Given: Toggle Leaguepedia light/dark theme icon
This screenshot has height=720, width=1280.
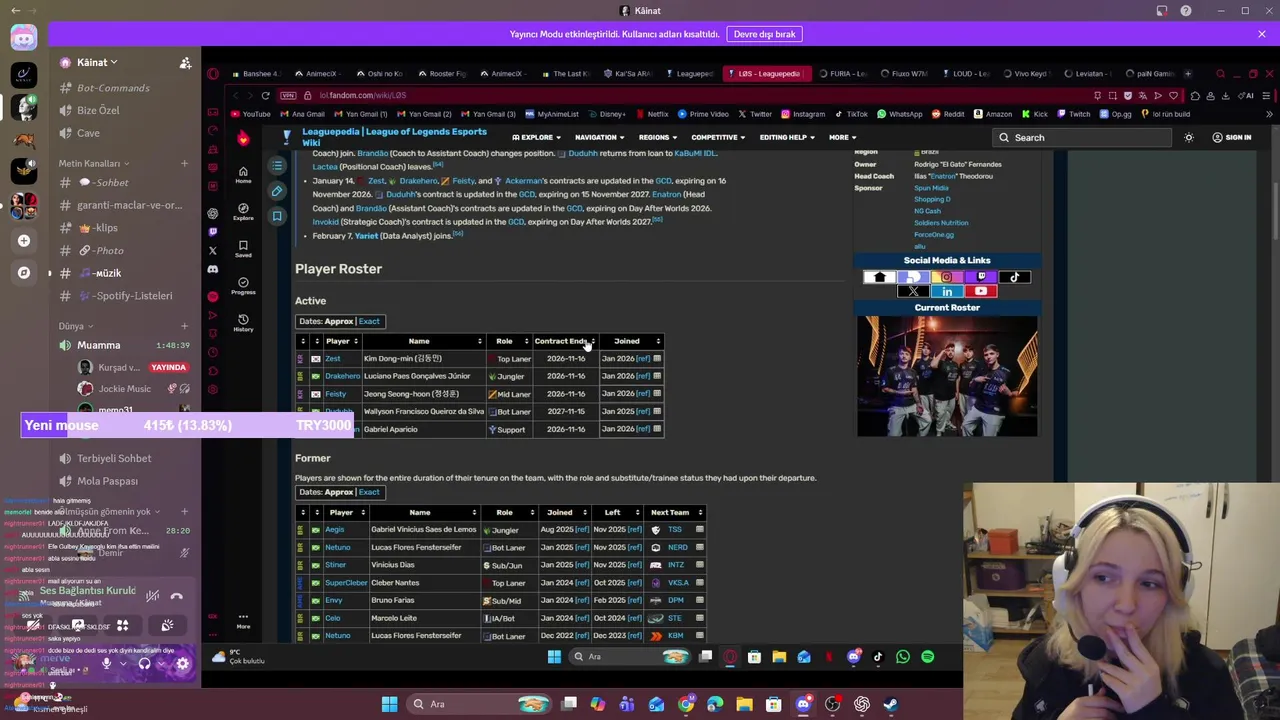Looking at the screenshot, I should click(x=1188, y=137).
